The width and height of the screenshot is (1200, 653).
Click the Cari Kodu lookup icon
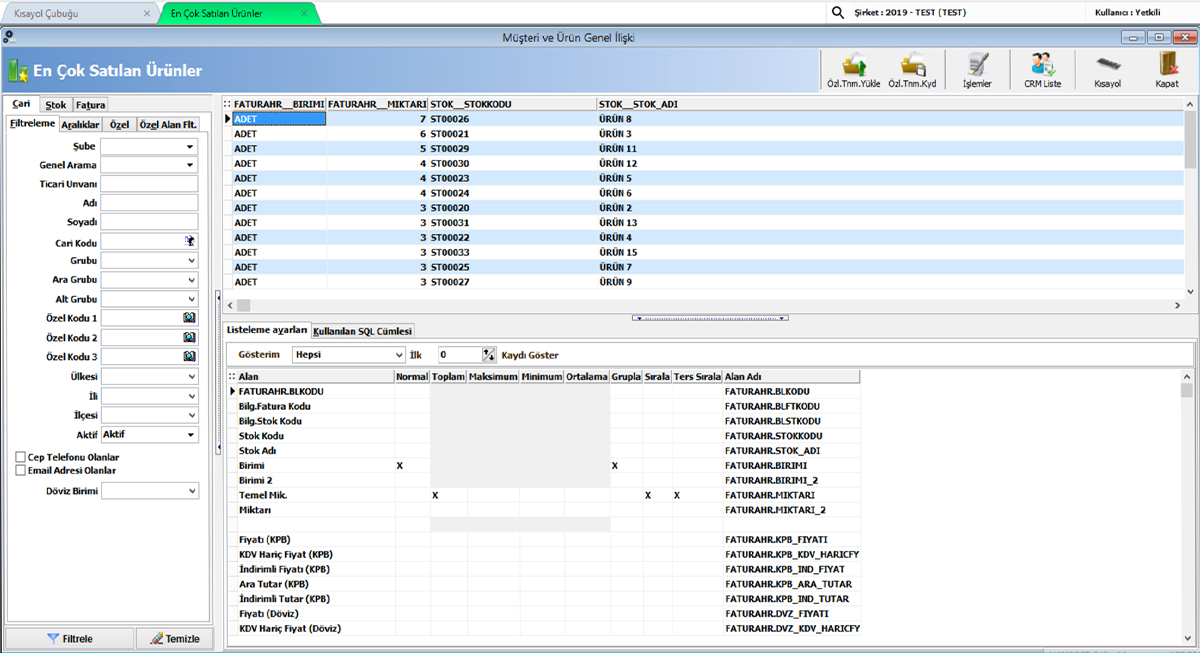[x=190, y=241]
